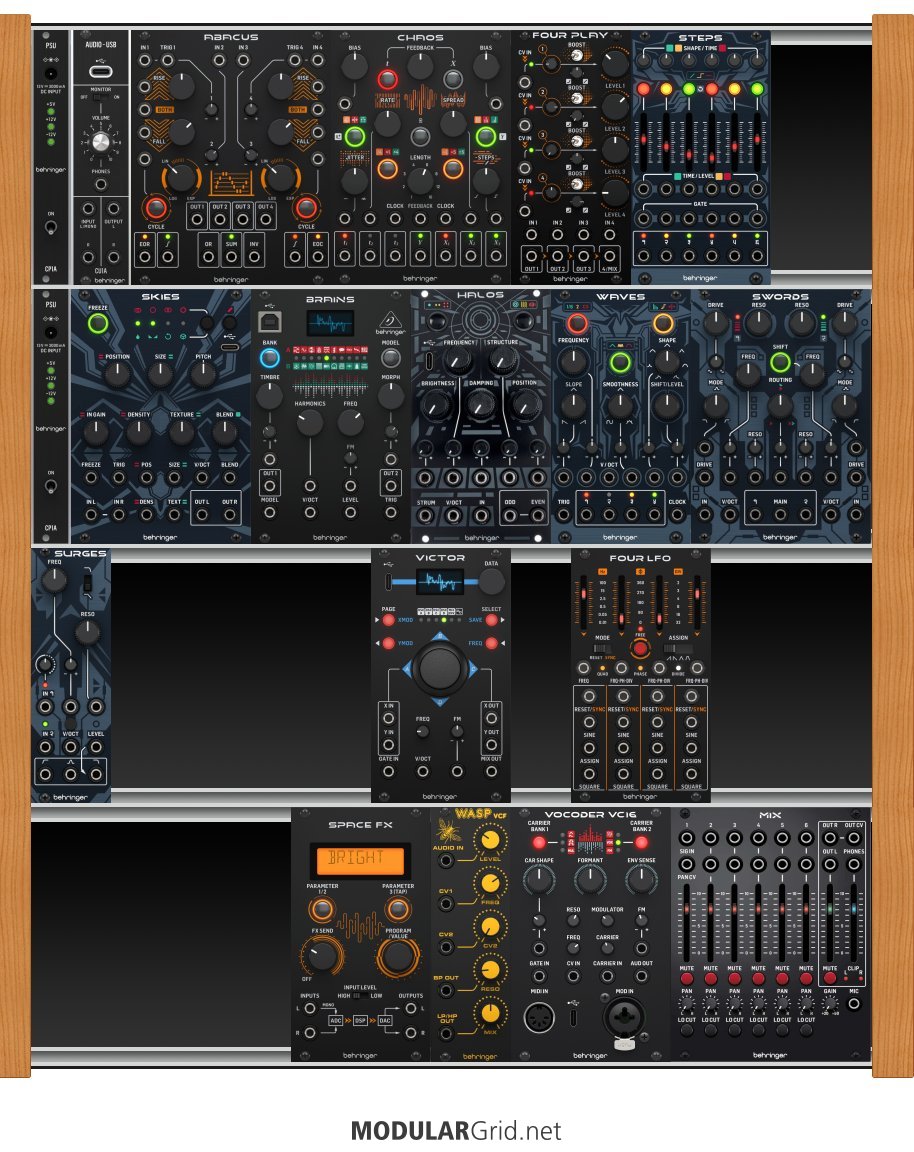The image size is (914, 1152).
Task: Click the Model button on Brains
Action: pyautogui.click(x=391, y=358)
